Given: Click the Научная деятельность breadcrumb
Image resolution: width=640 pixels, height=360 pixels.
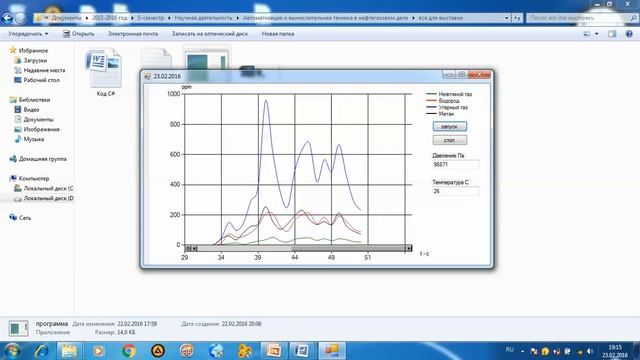Looking at the screenshot, I should pyautogui.click(x=203, y=18).
